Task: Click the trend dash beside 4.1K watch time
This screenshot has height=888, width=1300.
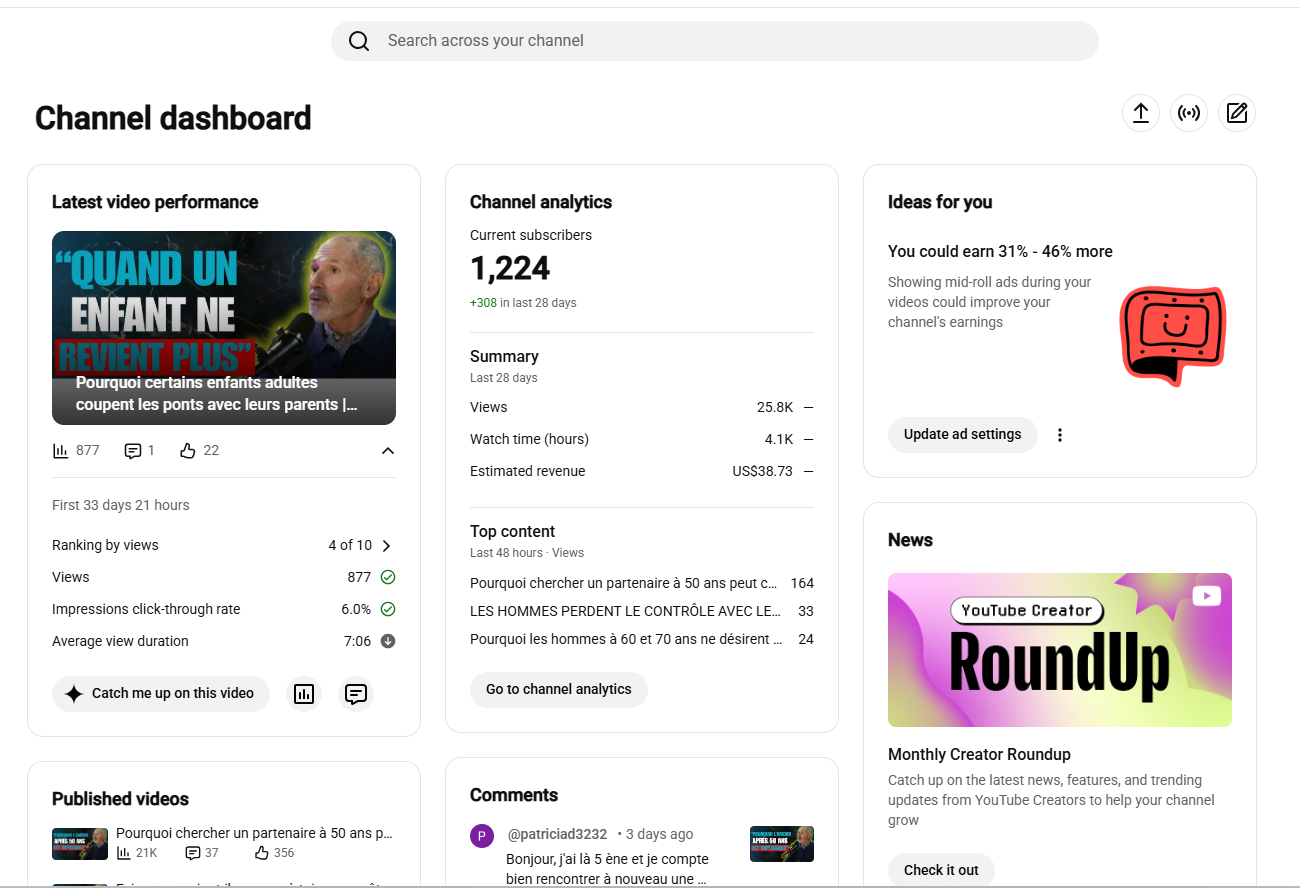Action: [808, 439]
